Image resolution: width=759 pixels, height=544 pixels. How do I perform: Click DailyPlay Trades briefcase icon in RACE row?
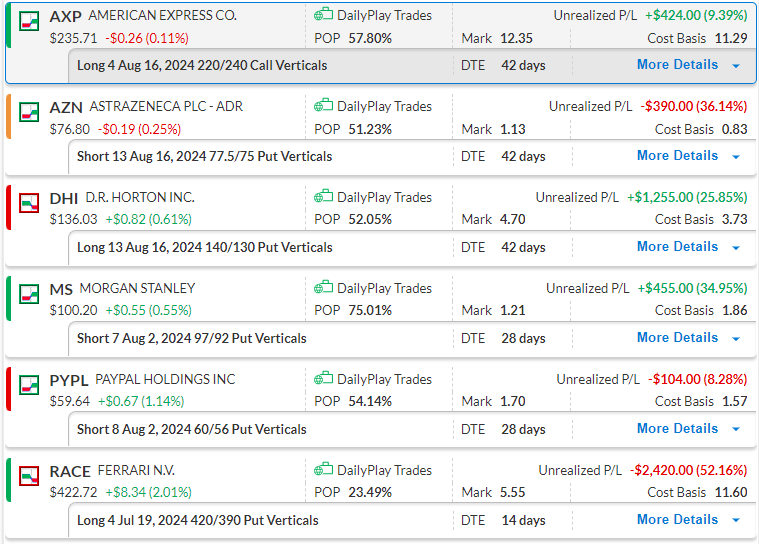coord(323,469)
